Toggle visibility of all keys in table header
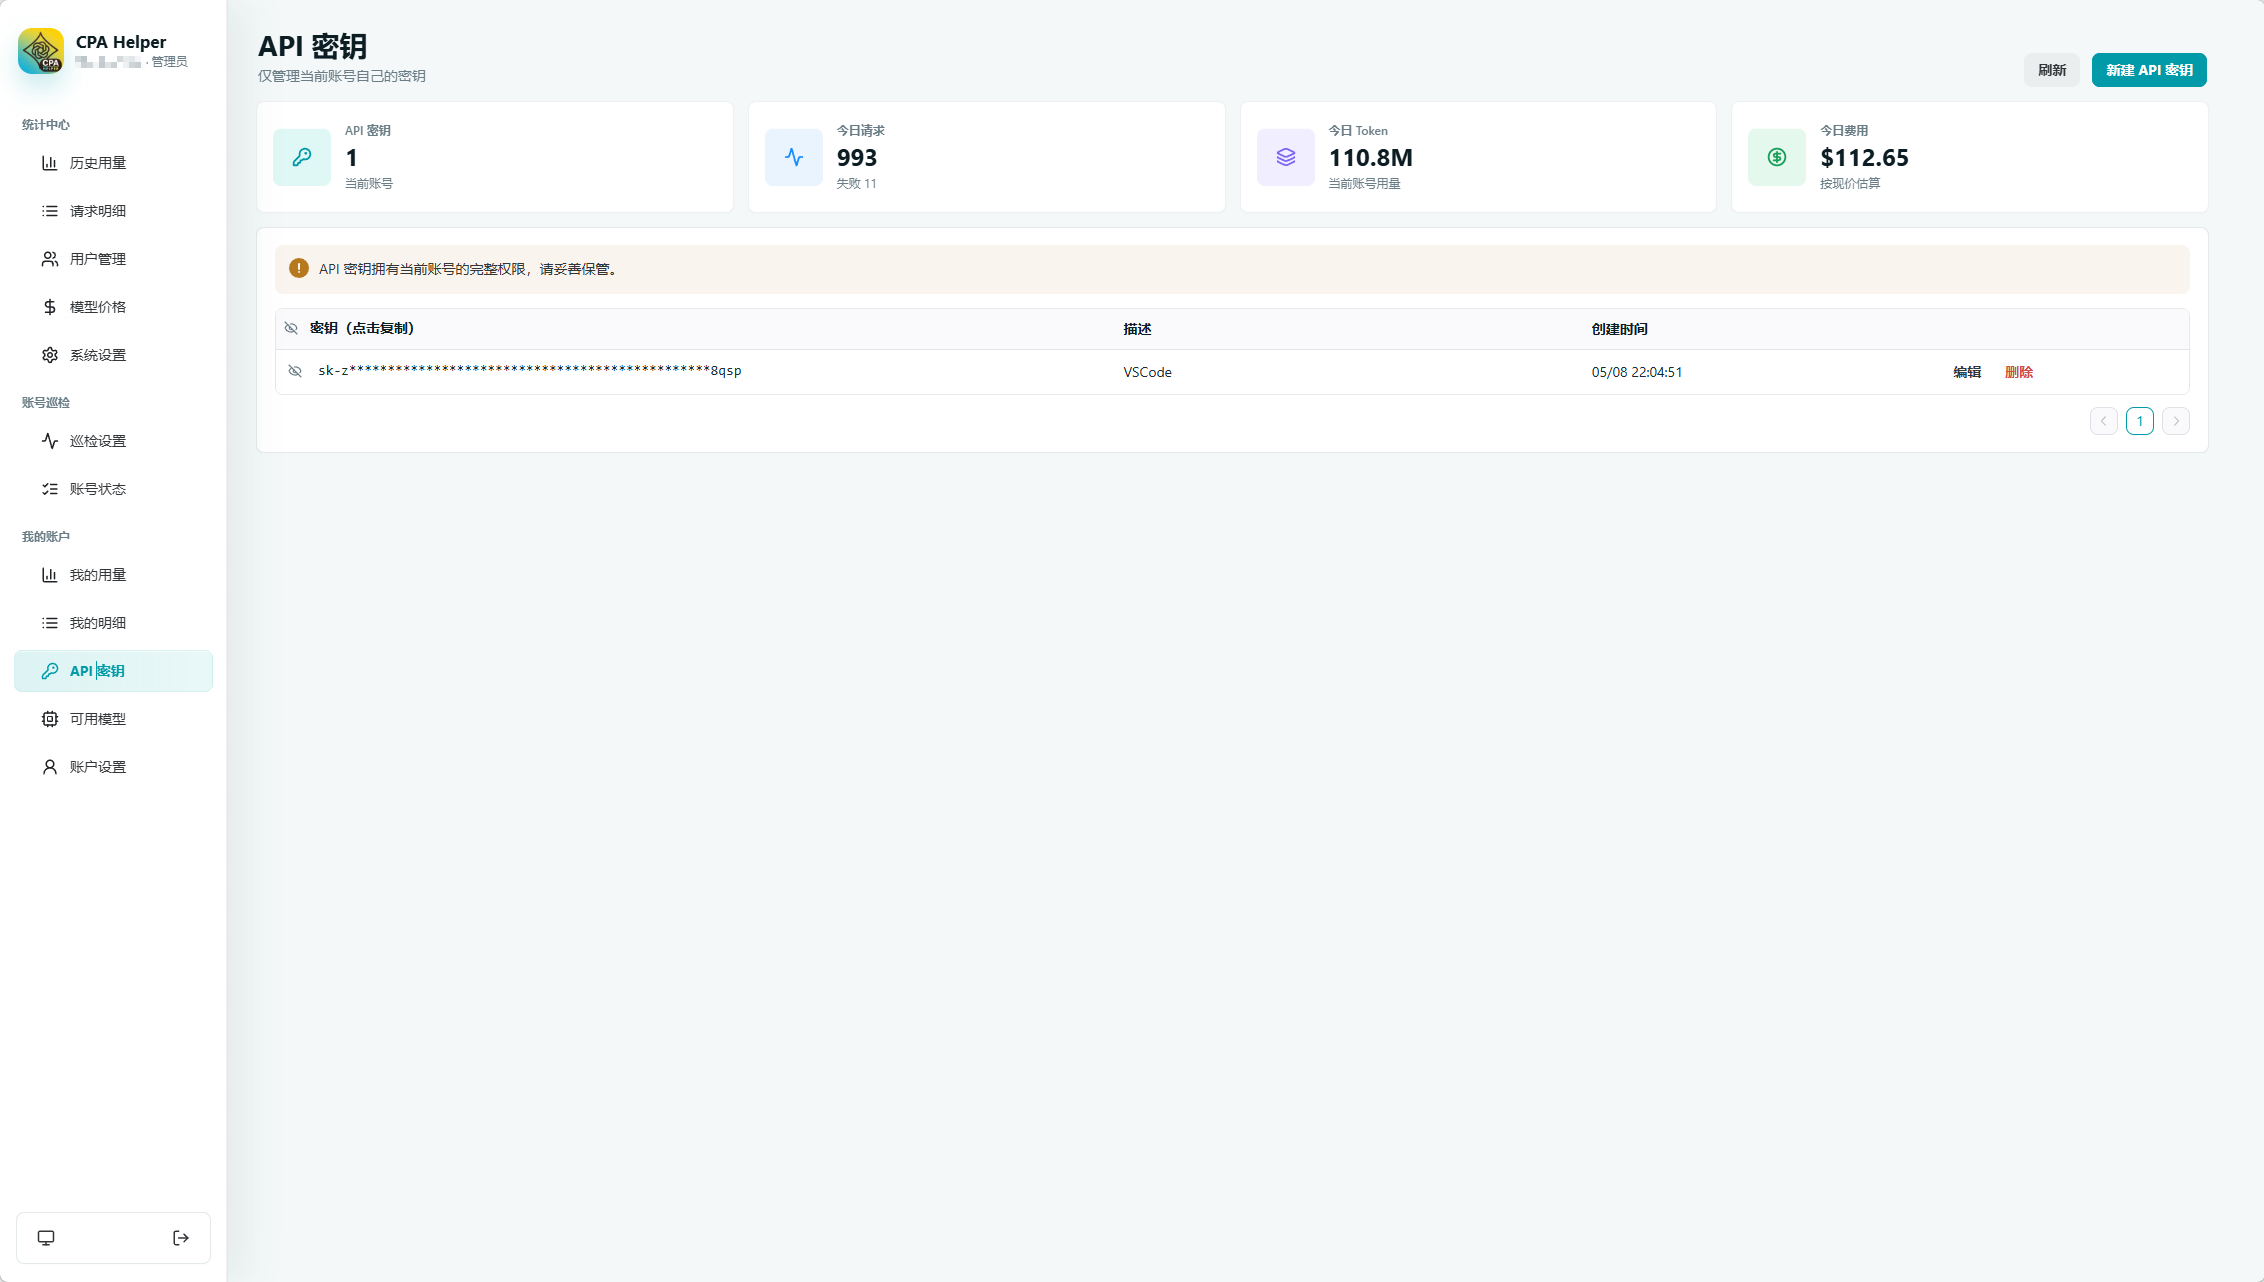This screenshot has height=1282, width=2264. pos(291,328)
